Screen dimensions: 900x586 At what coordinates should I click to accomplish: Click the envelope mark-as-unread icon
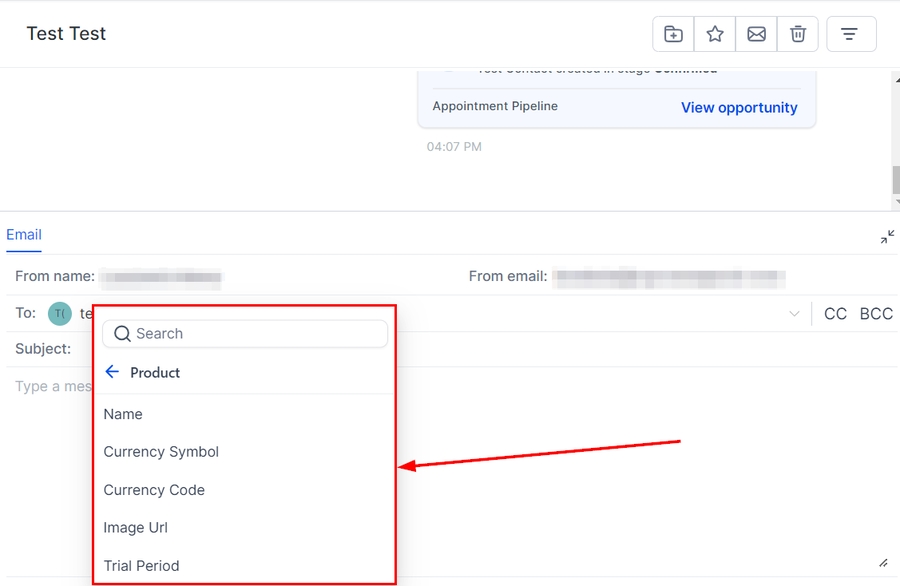click(x=757, y=34)
